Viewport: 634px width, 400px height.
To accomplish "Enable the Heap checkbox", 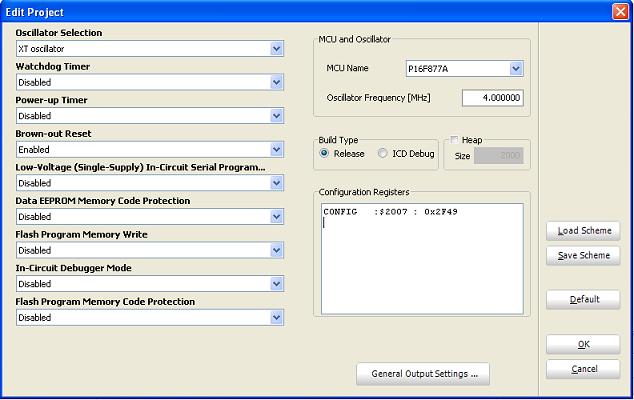I will pos(455,140).
